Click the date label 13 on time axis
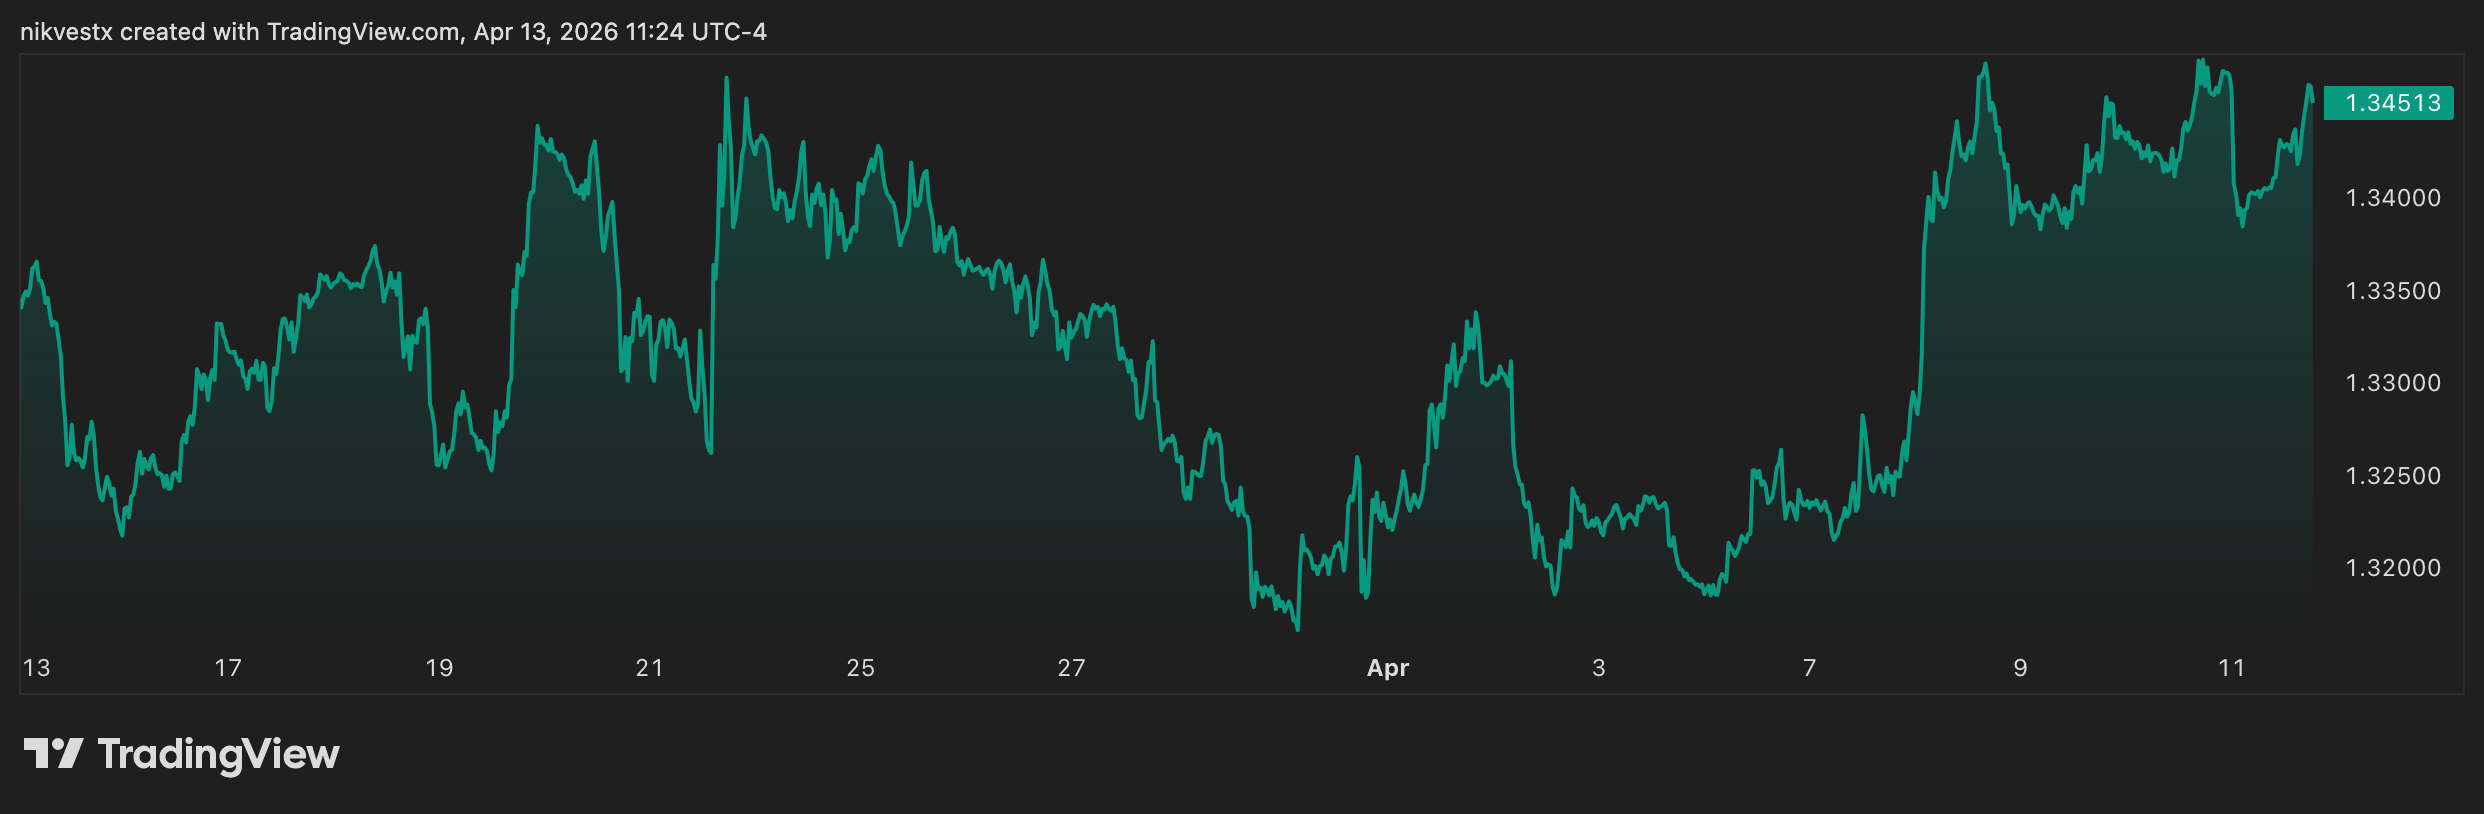 coord(37,668)
